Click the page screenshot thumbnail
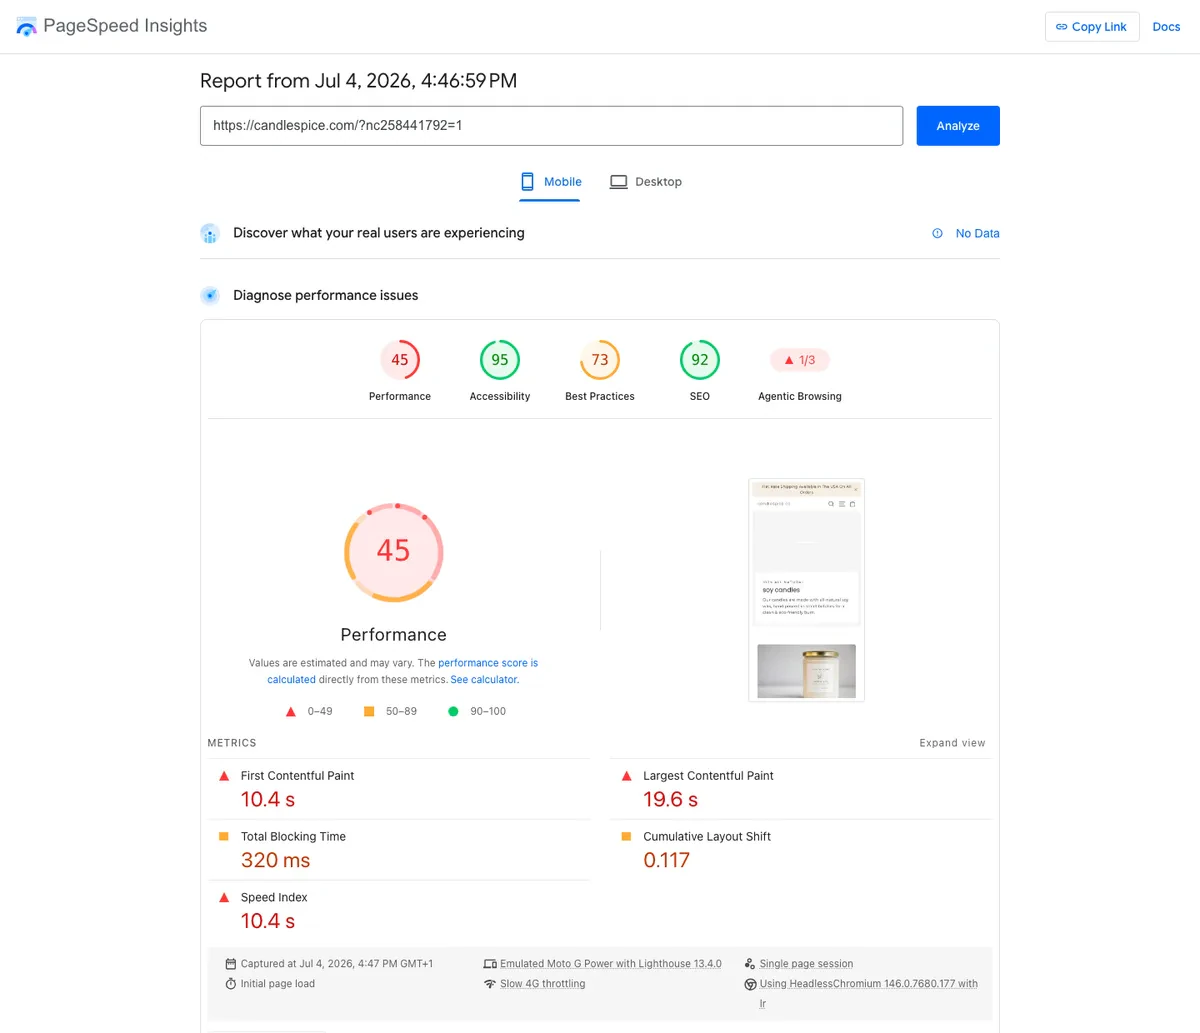The height and width of the screenshot is (1033, 1200). (806, 590)
